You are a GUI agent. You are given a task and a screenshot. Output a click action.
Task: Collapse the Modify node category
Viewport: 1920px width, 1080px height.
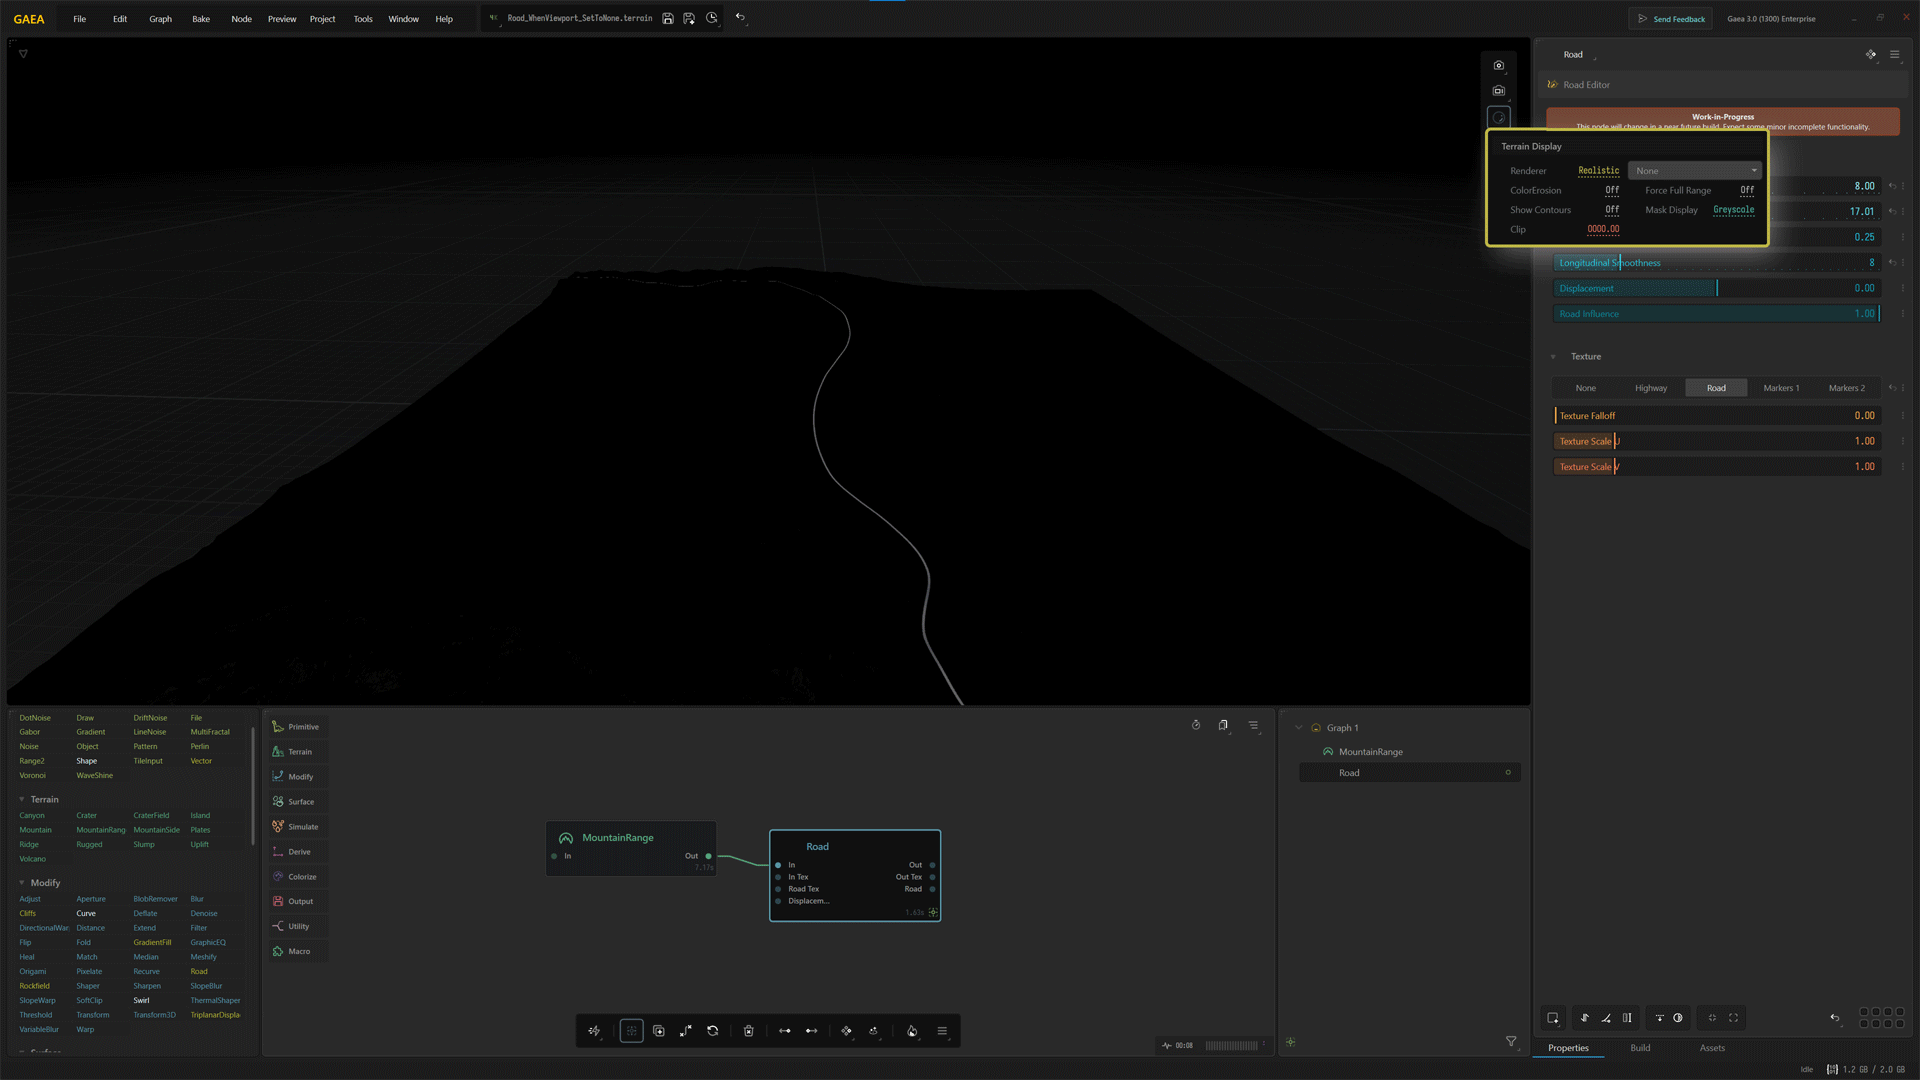coord(22,883)
